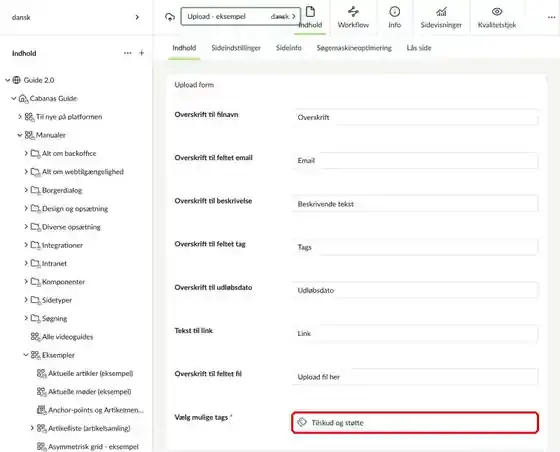Click the cloud upload icon

click(x=170, y=17)
